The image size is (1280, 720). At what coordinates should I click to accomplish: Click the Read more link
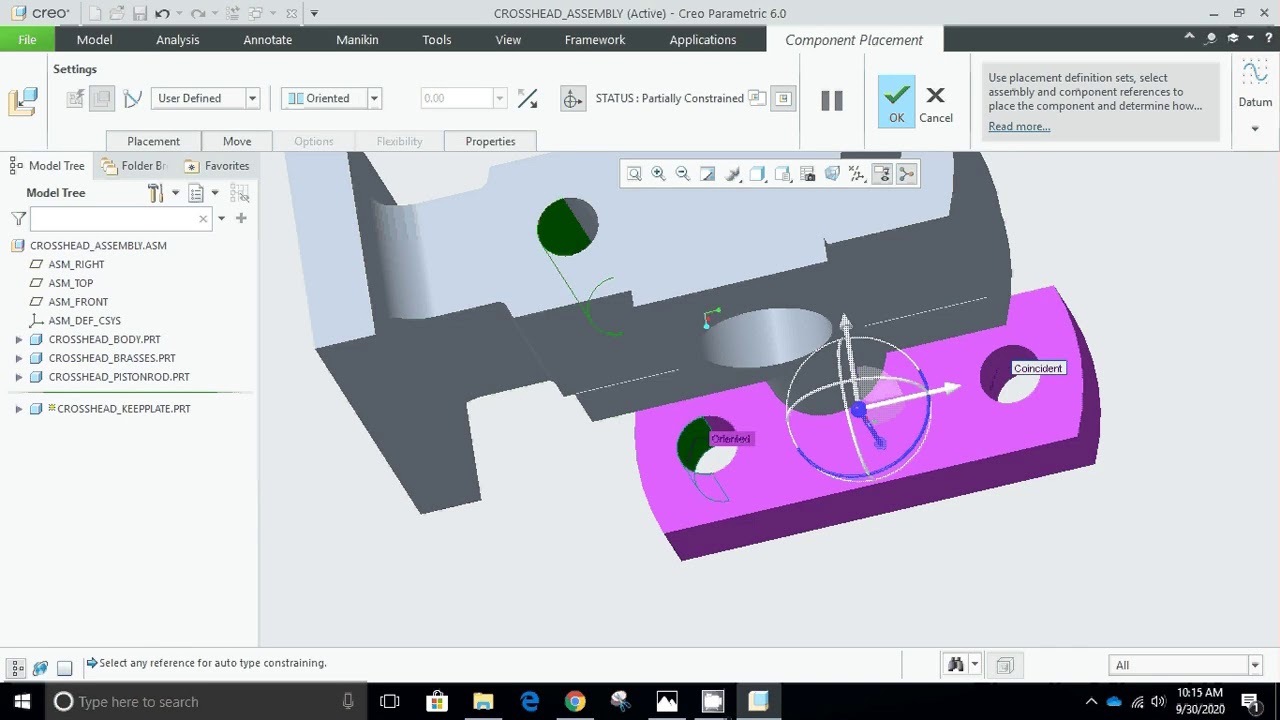pos(1019,126)
